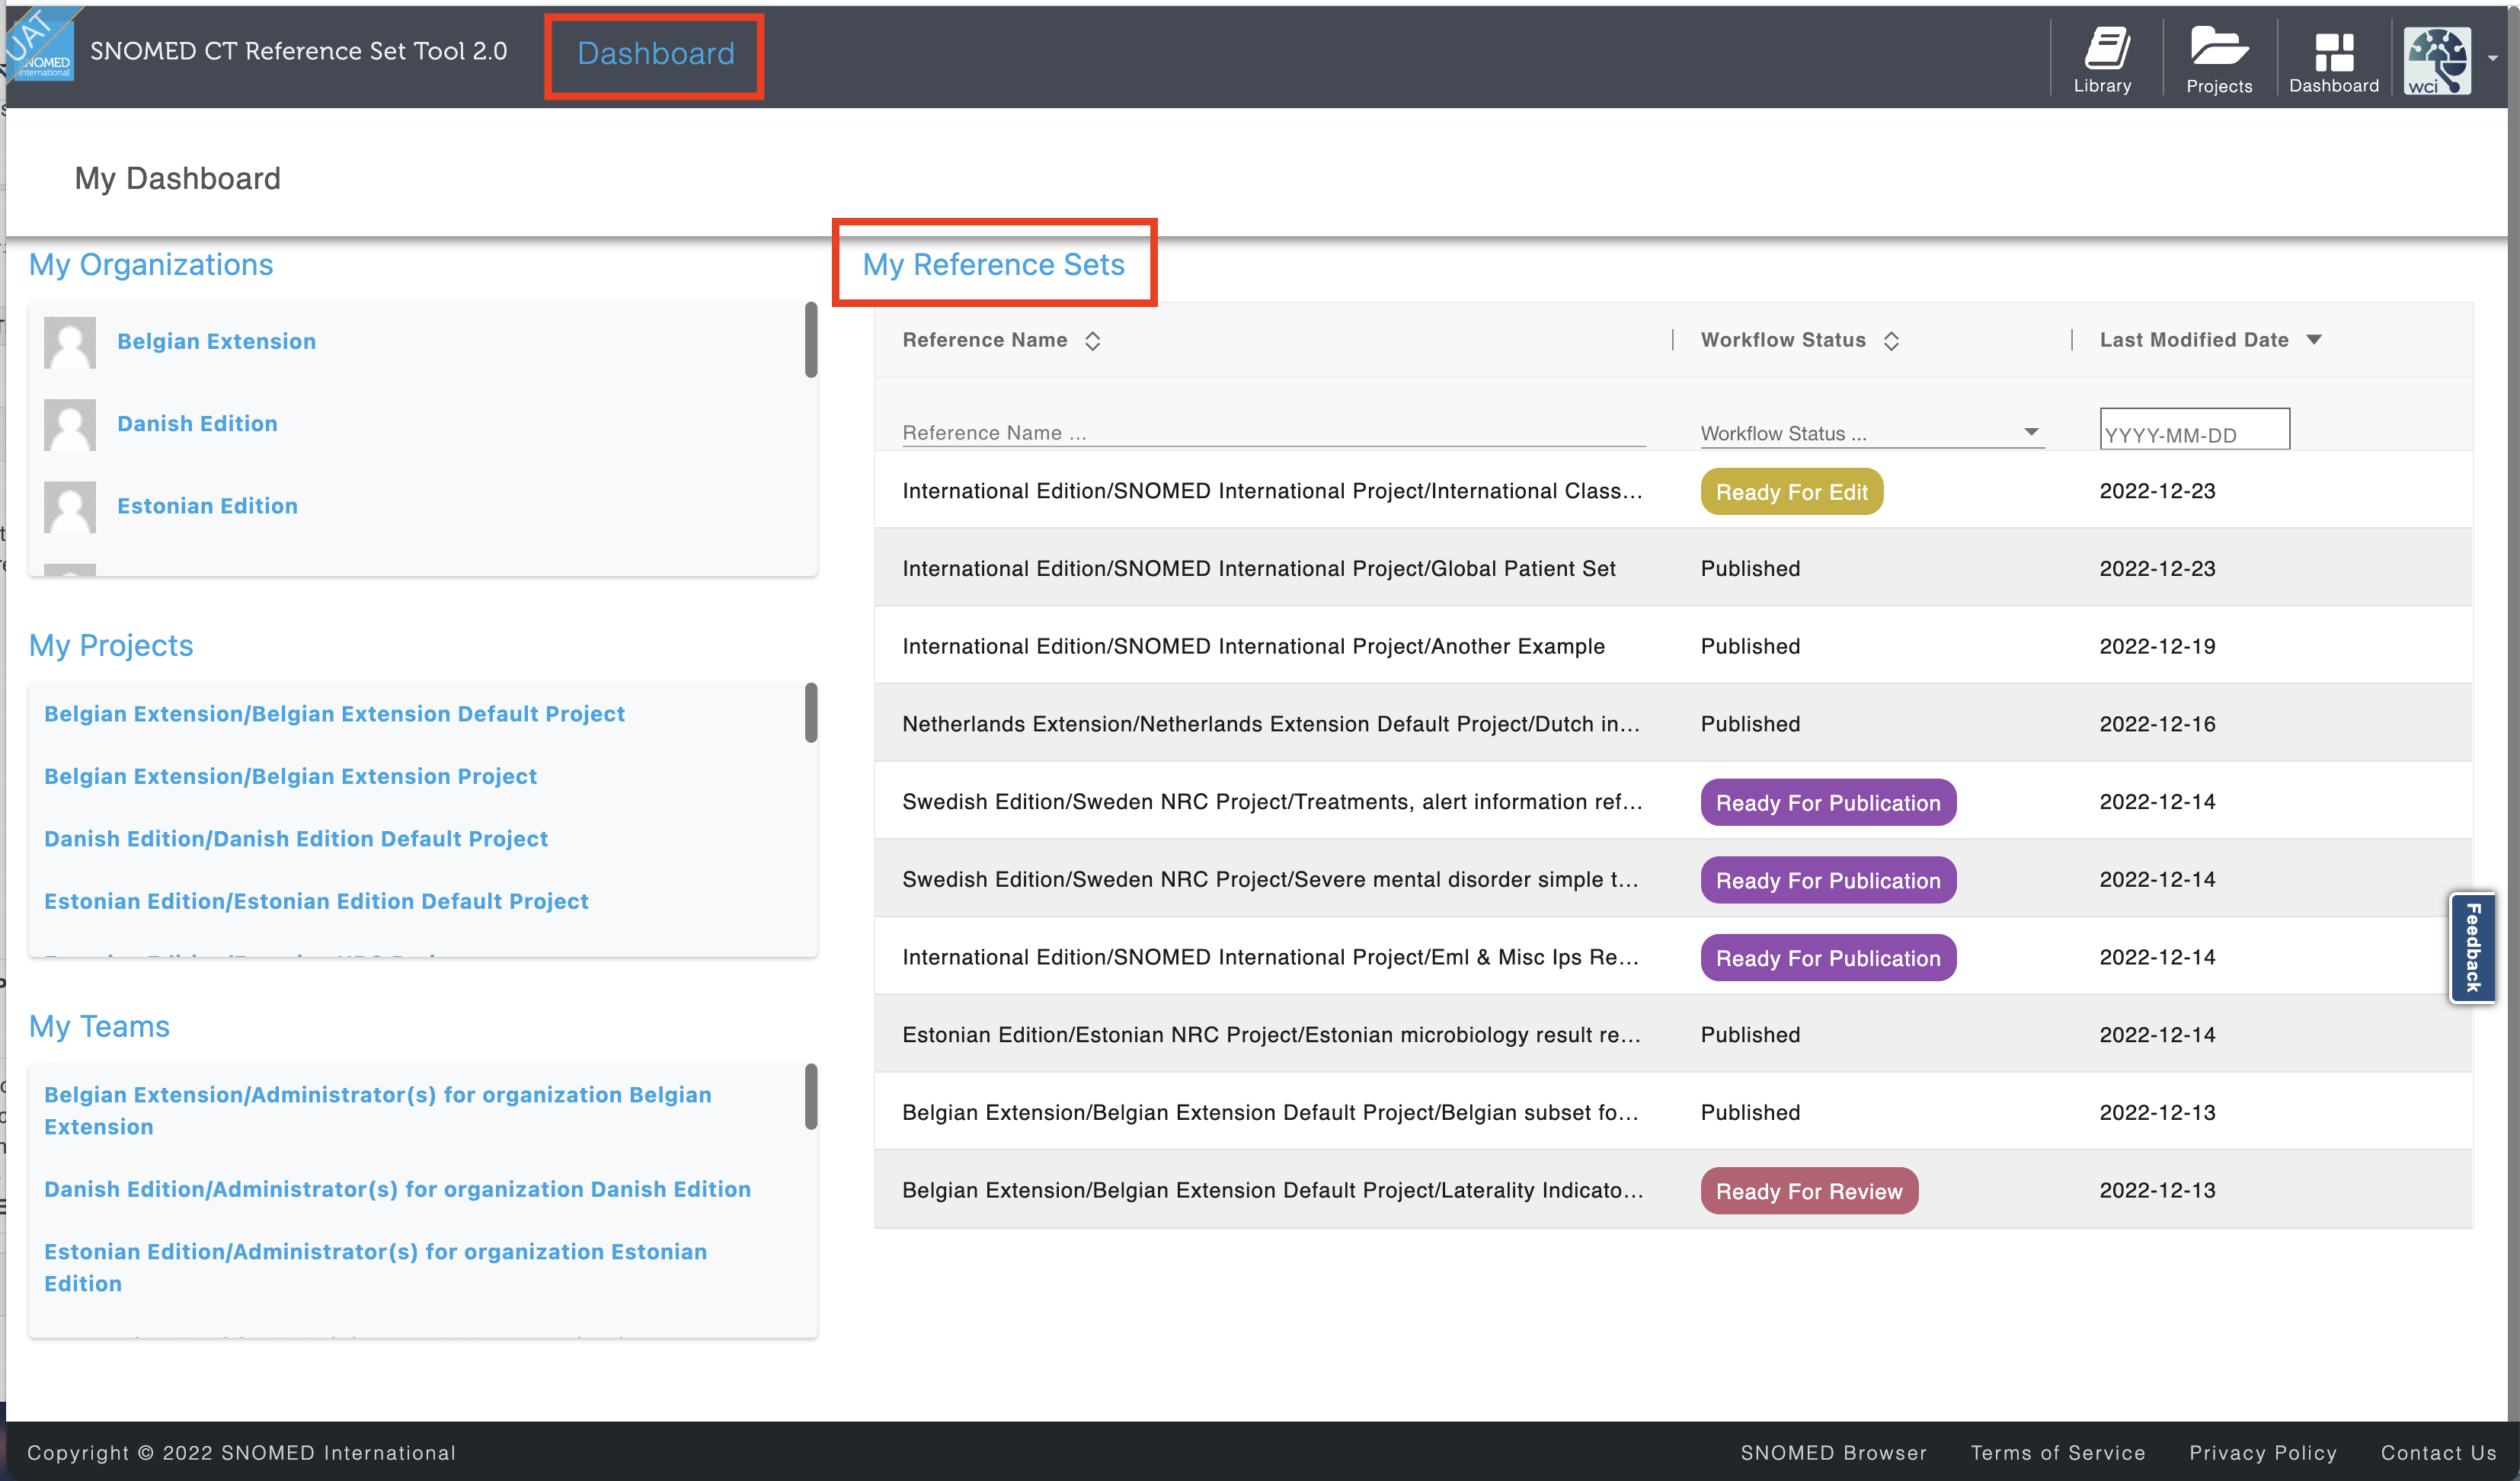Open the International Class reference set row
Screen dimensions: 2520x1481
[x=1272, y=490]
